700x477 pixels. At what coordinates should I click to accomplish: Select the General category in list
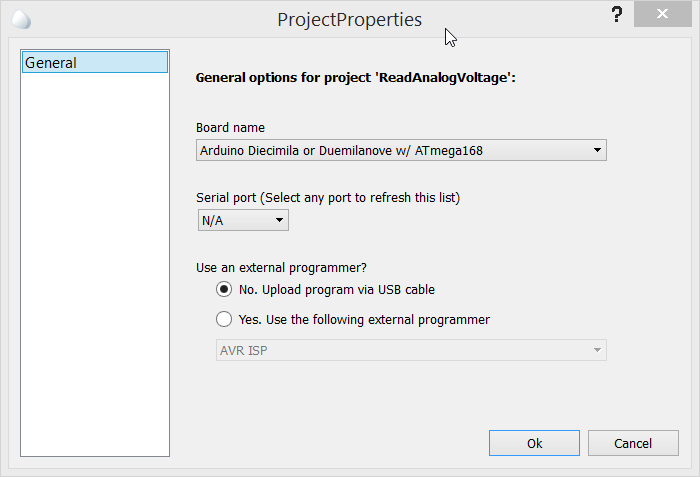[x=95, y=62]
